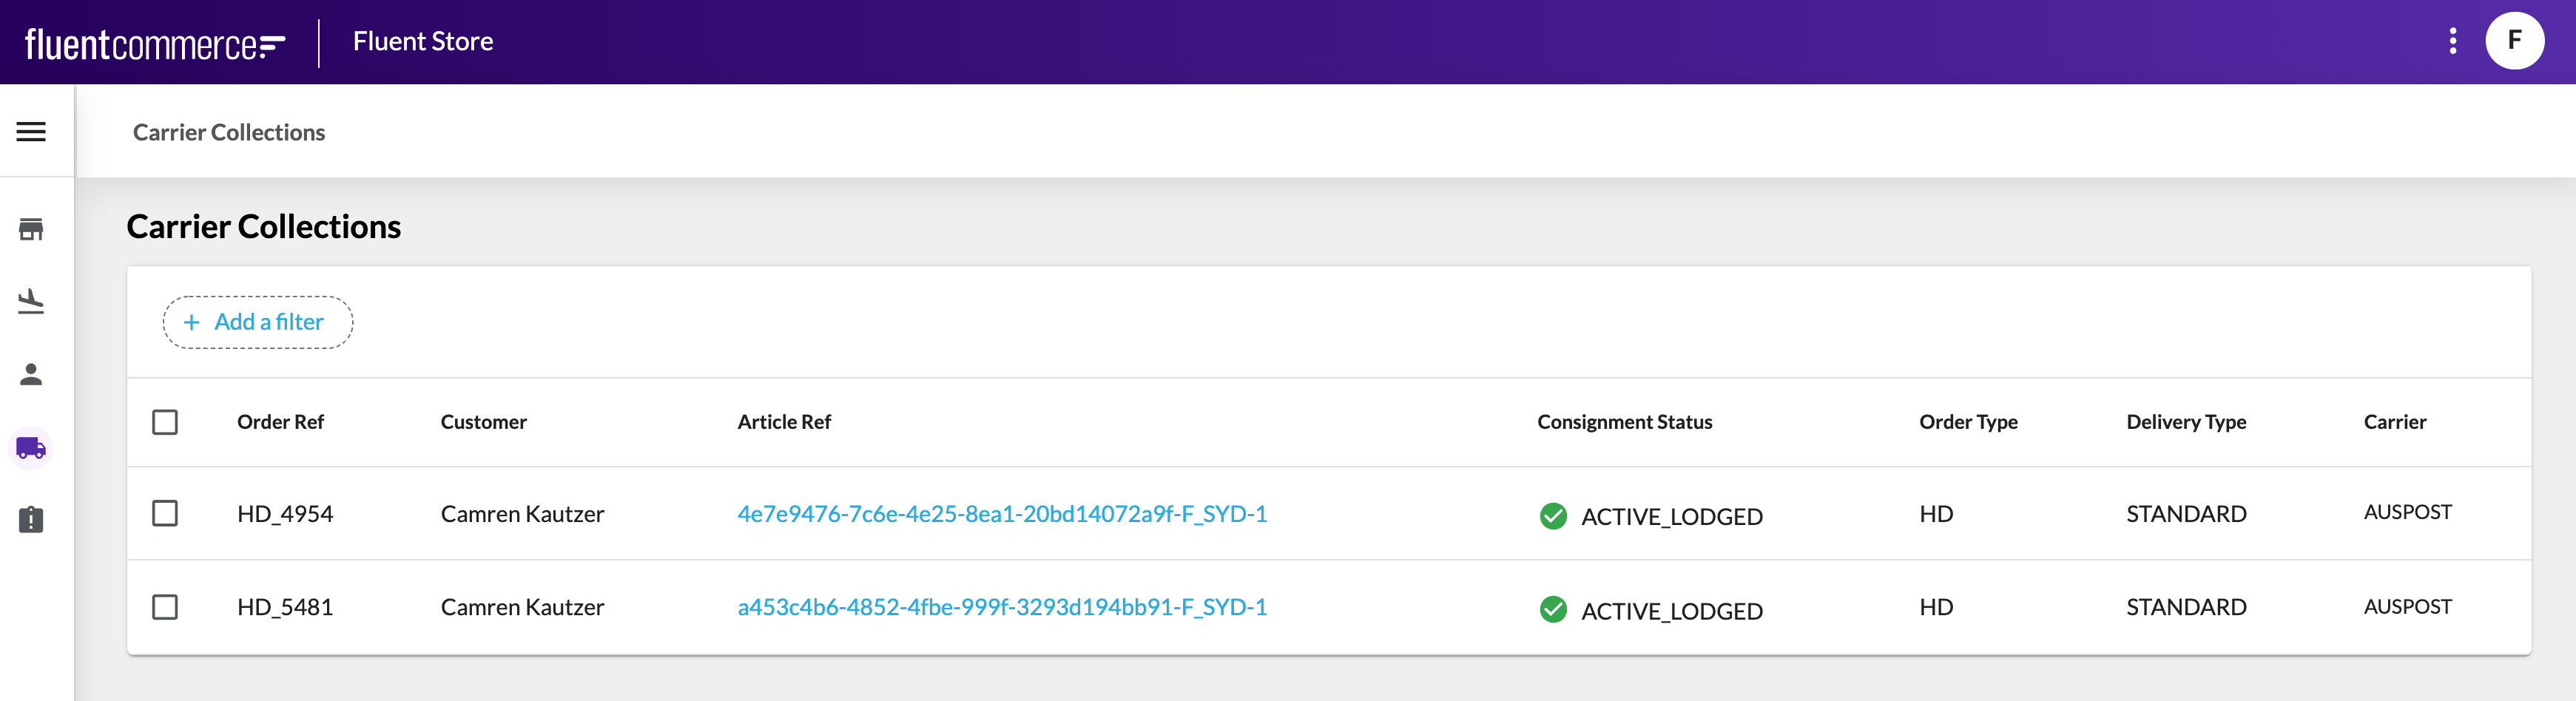Click the Fluent Store title in header

[422, 41]
